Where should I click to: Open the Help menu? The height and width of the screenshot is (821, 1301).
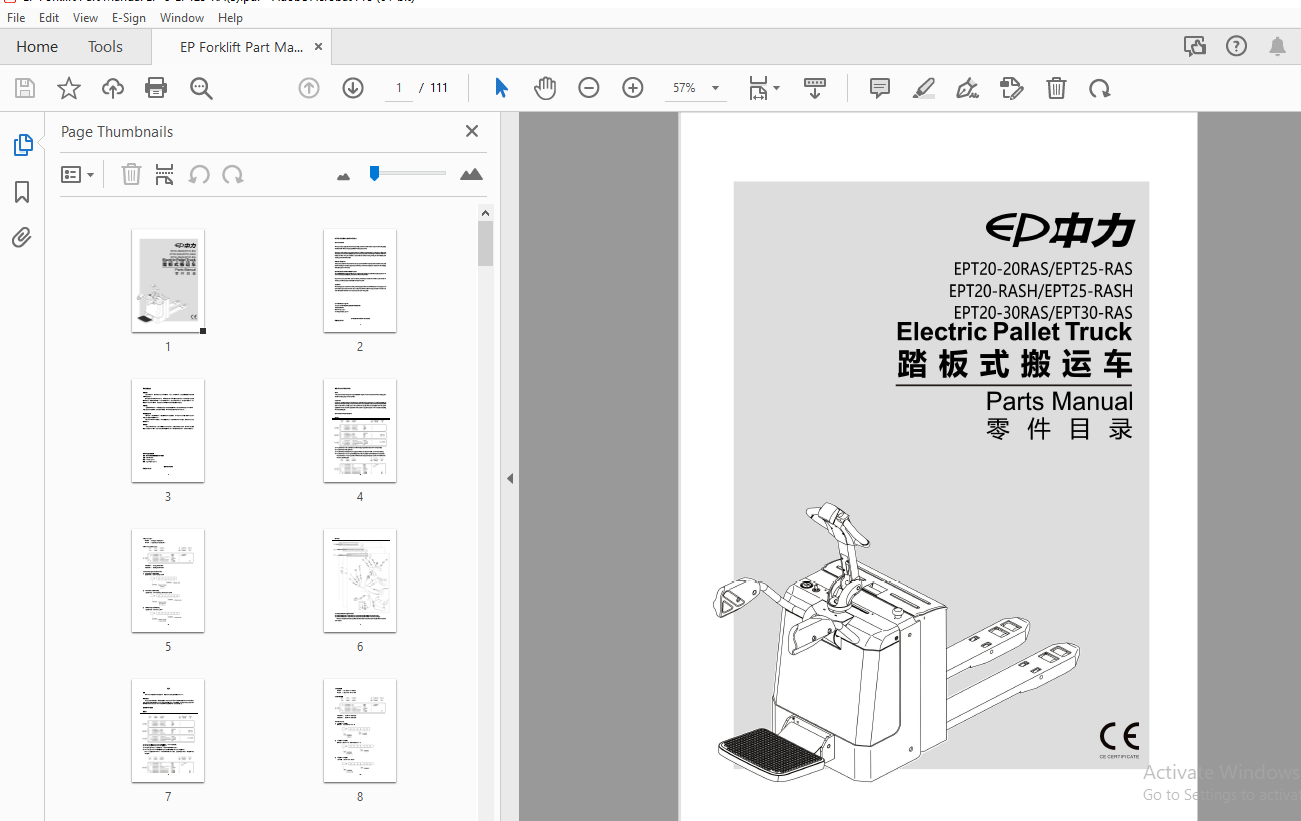(x=230, y=18)
